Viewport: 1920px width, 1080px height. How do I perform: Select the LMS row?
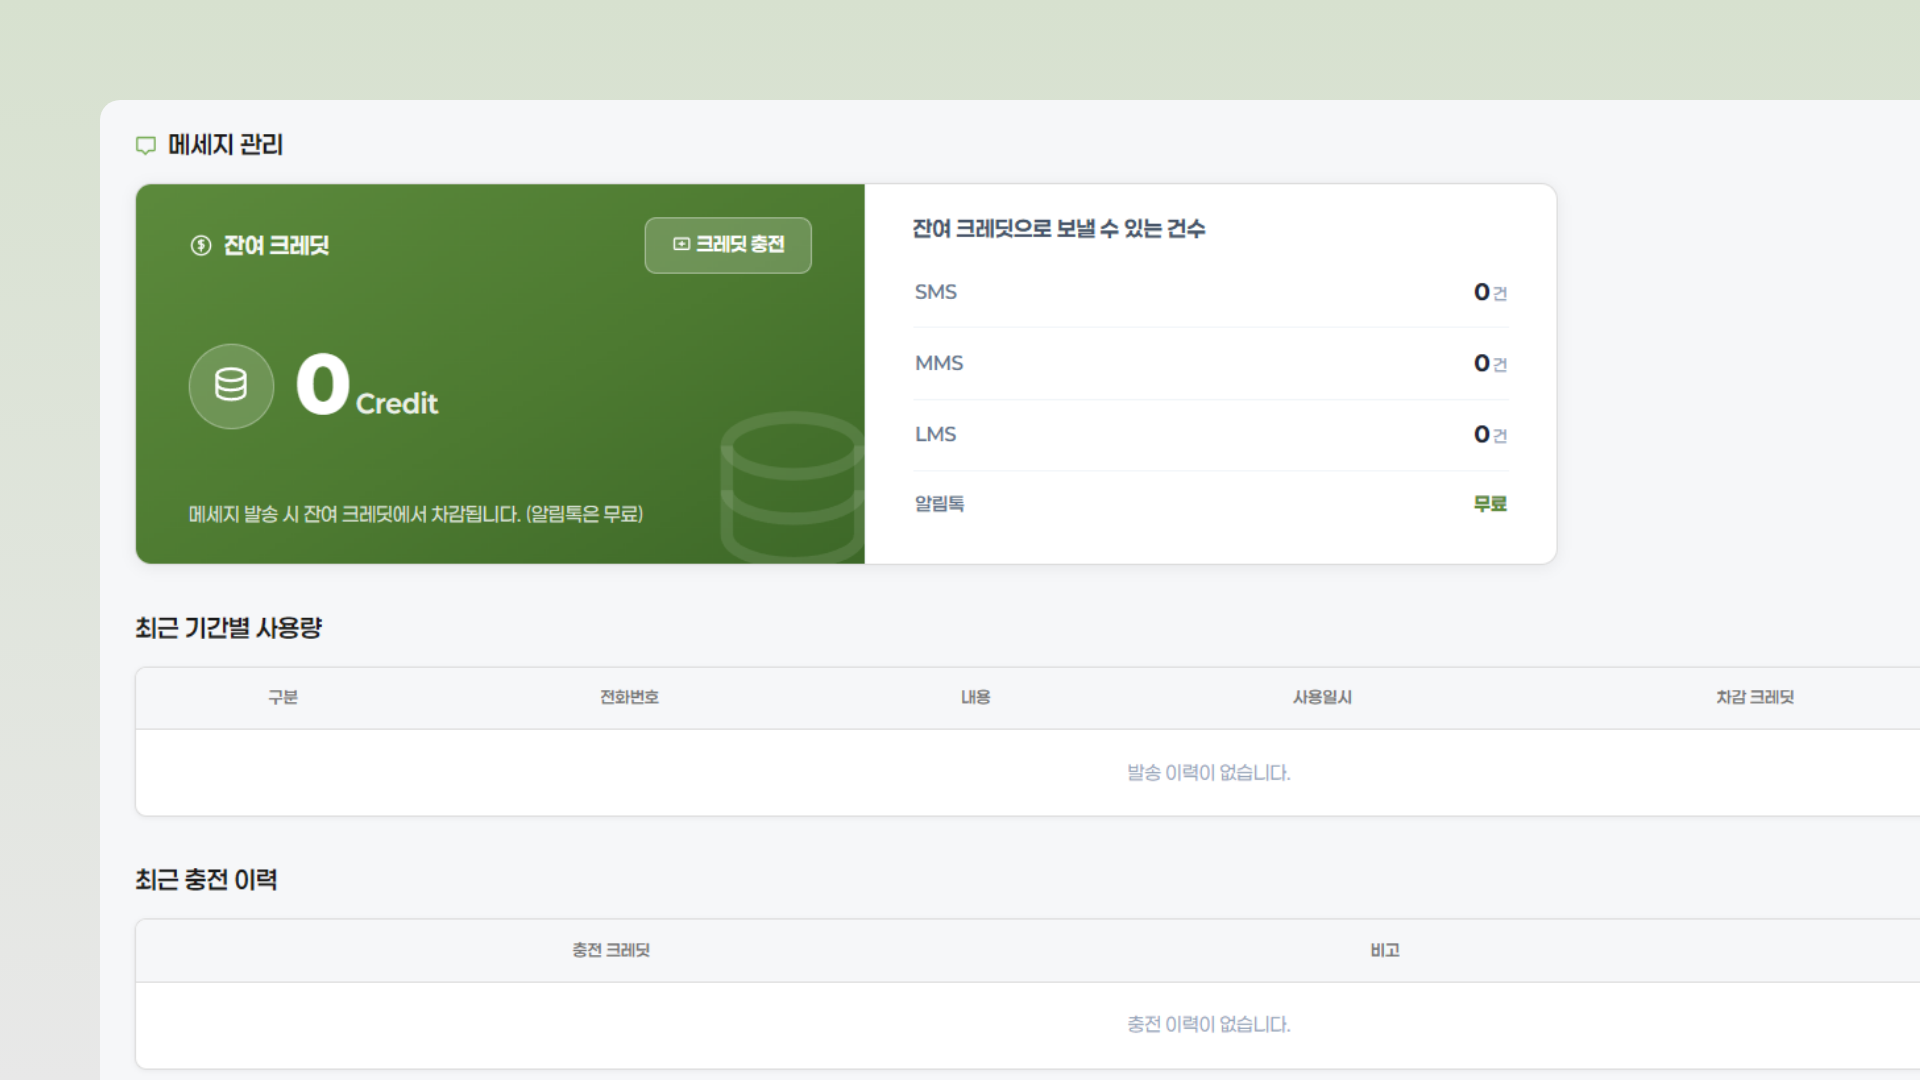1210,434
